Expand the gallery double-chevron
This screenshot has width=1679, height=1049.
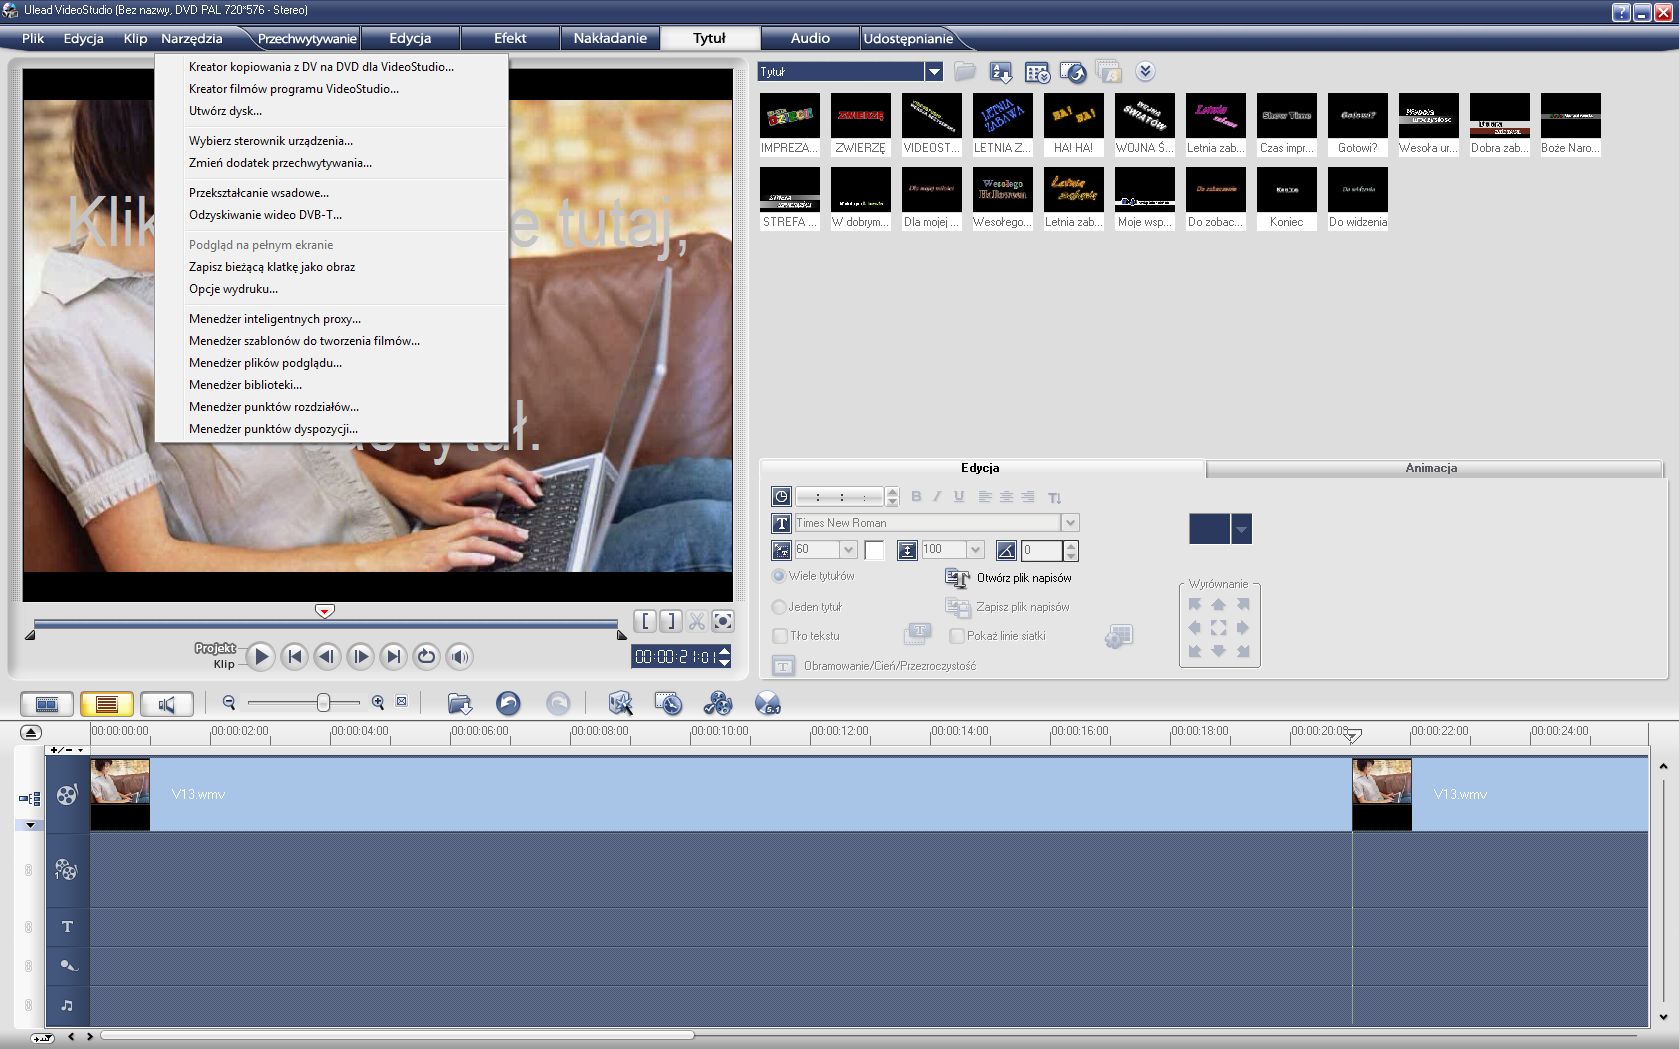(1146, 71)
